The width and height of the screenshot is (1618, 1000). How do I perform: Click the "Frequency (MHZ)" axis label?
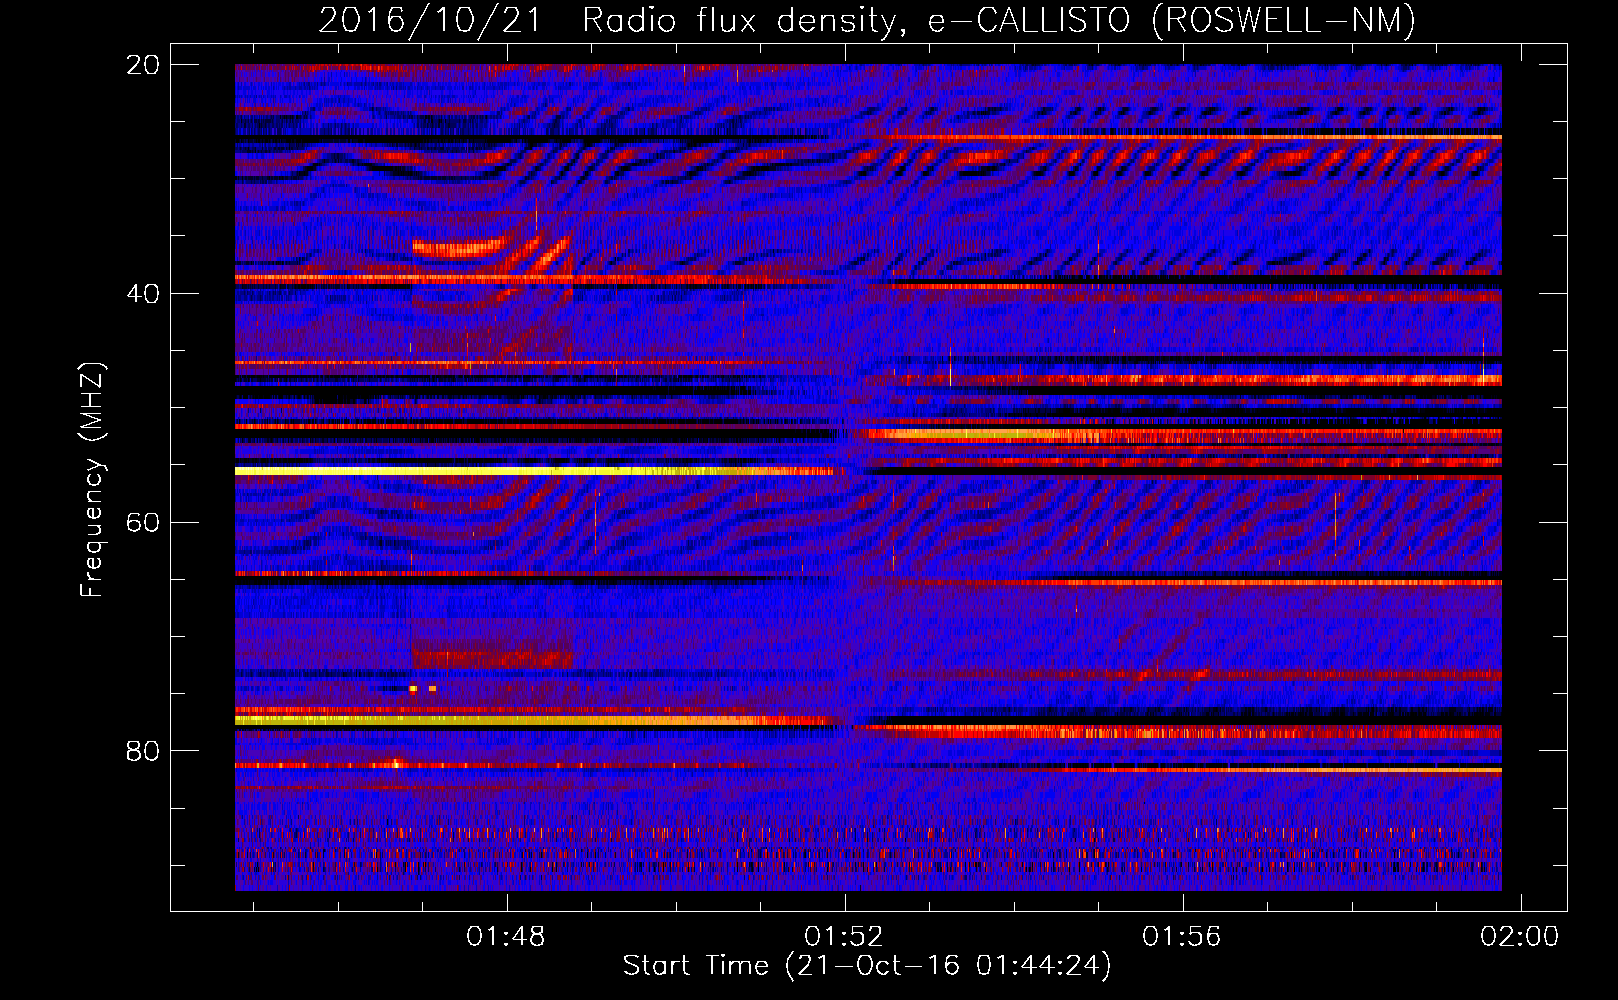tap(91, 480)
